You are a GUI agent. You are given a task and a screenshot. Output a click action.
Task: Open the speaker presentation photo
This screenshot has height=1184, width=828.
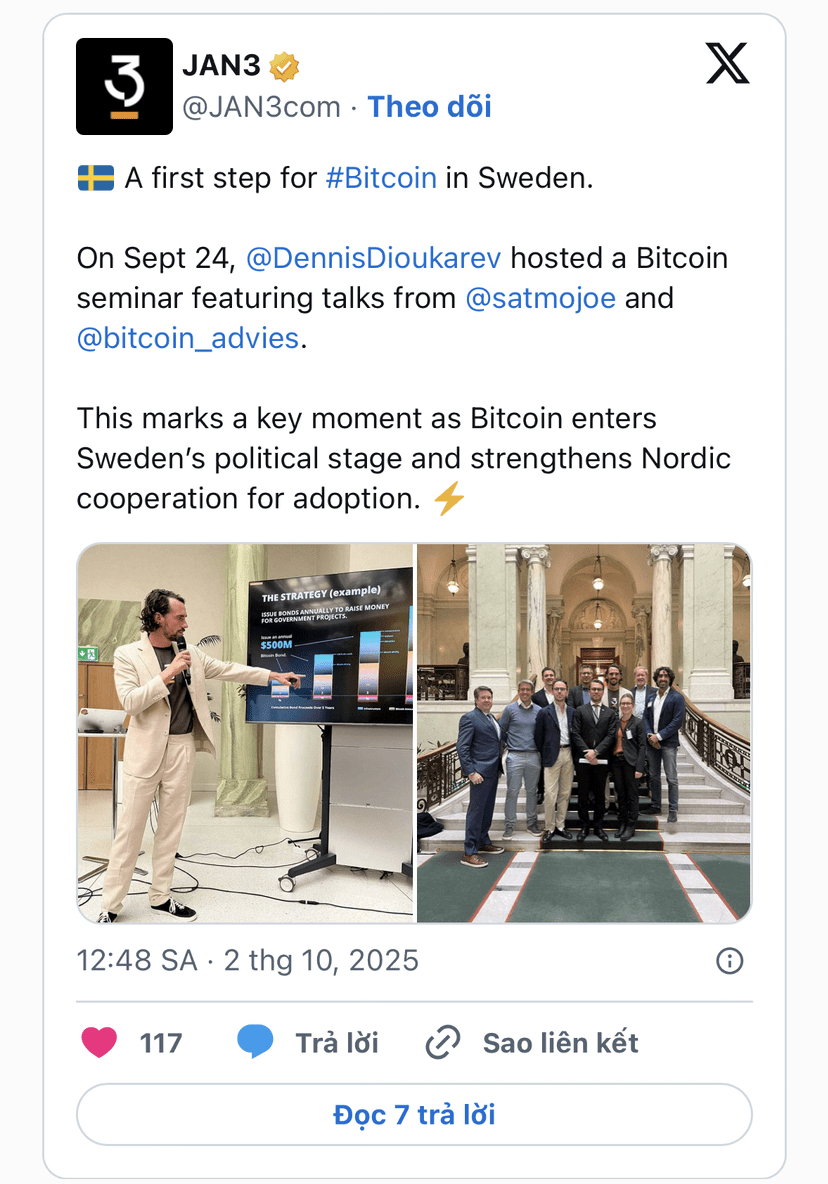tap(245, 733)
